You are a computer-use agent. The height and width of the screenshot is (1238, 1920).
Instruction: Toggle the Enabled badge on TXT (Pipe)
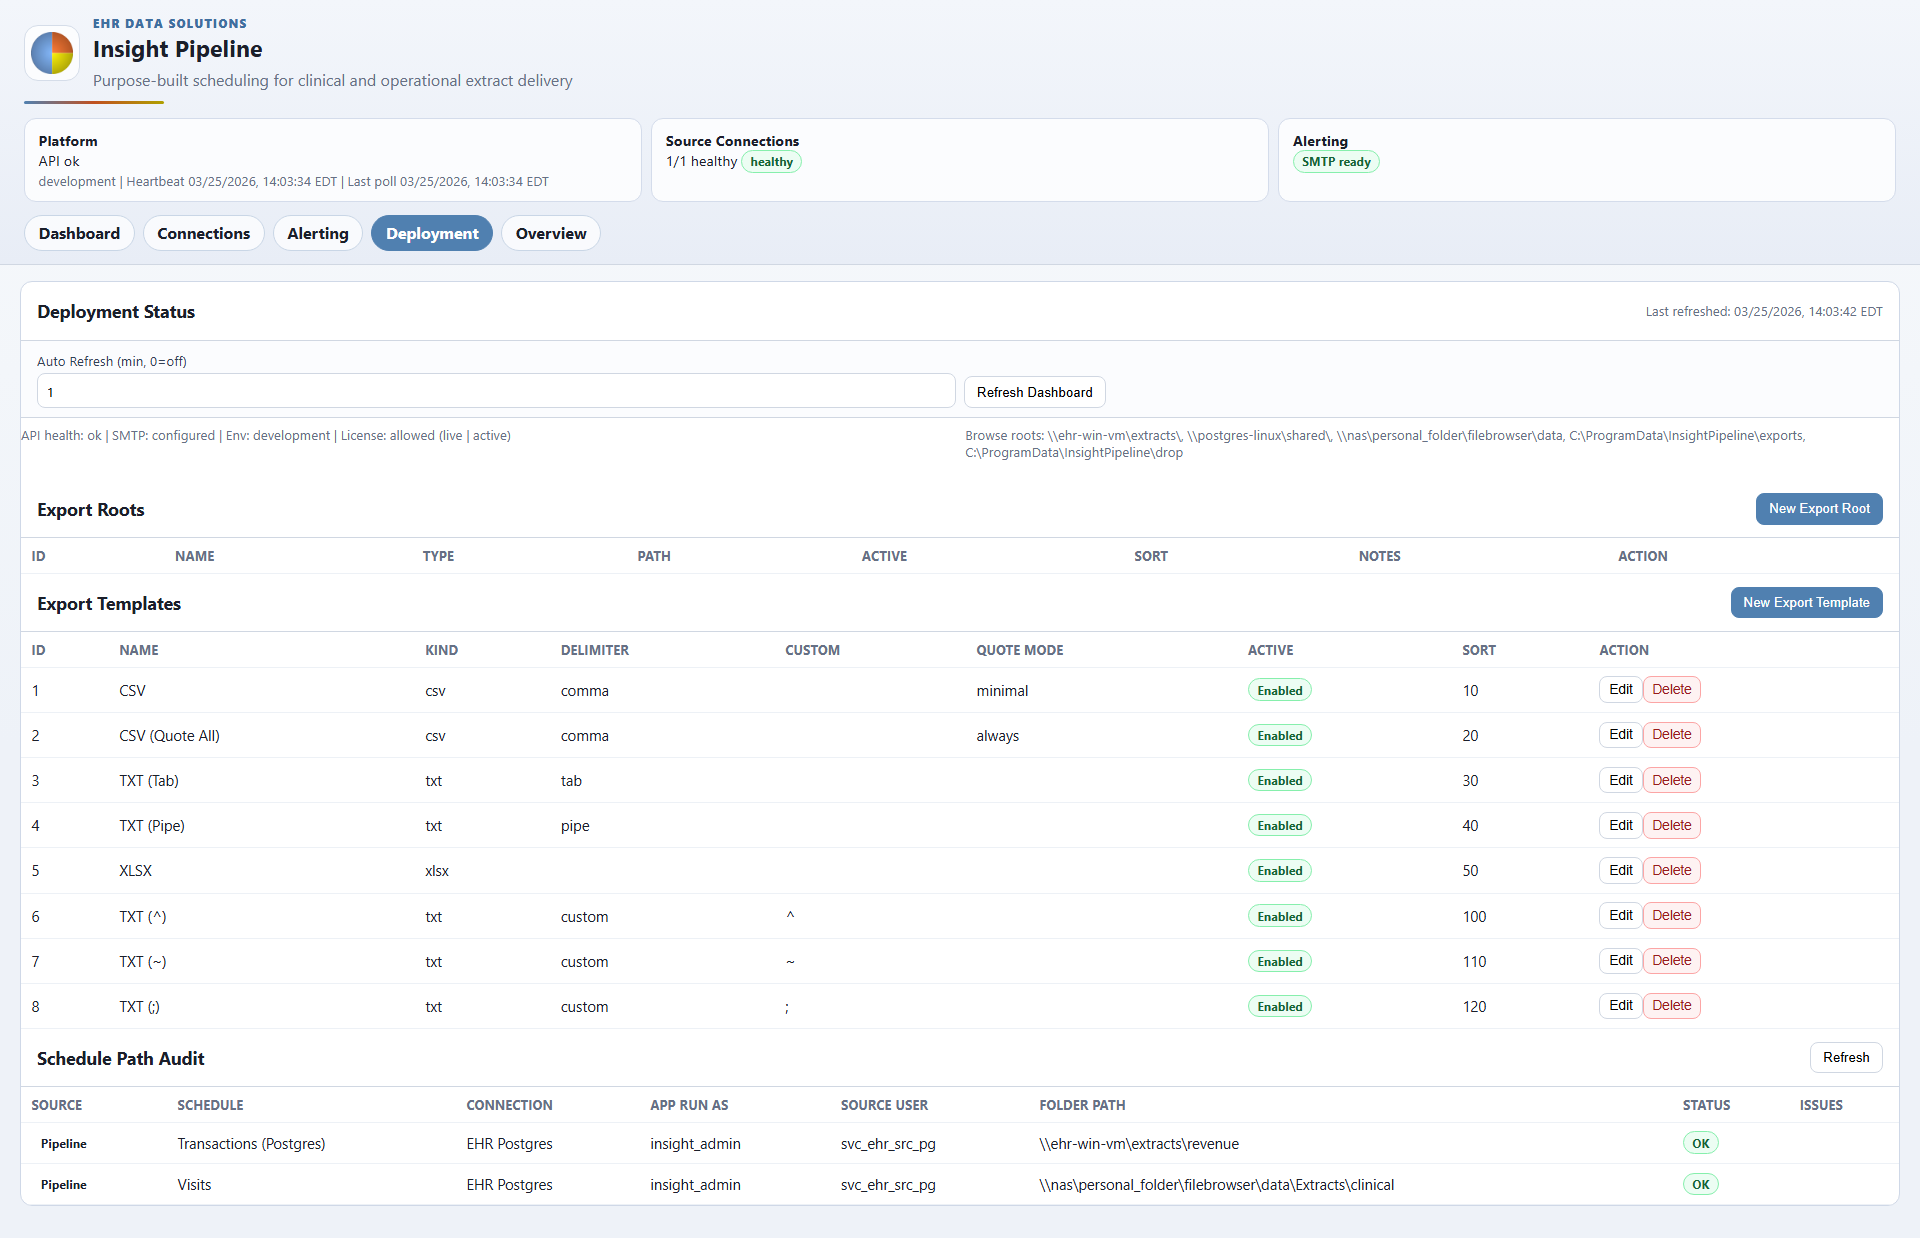(1279, 825)
